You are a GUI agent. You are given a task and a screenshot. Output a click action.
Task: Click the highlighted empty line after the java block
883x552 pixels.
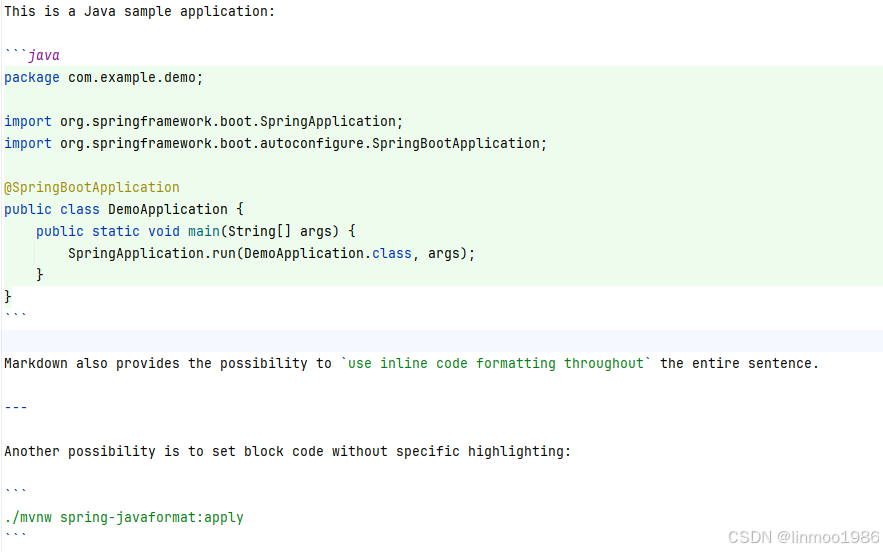[442, 341]
